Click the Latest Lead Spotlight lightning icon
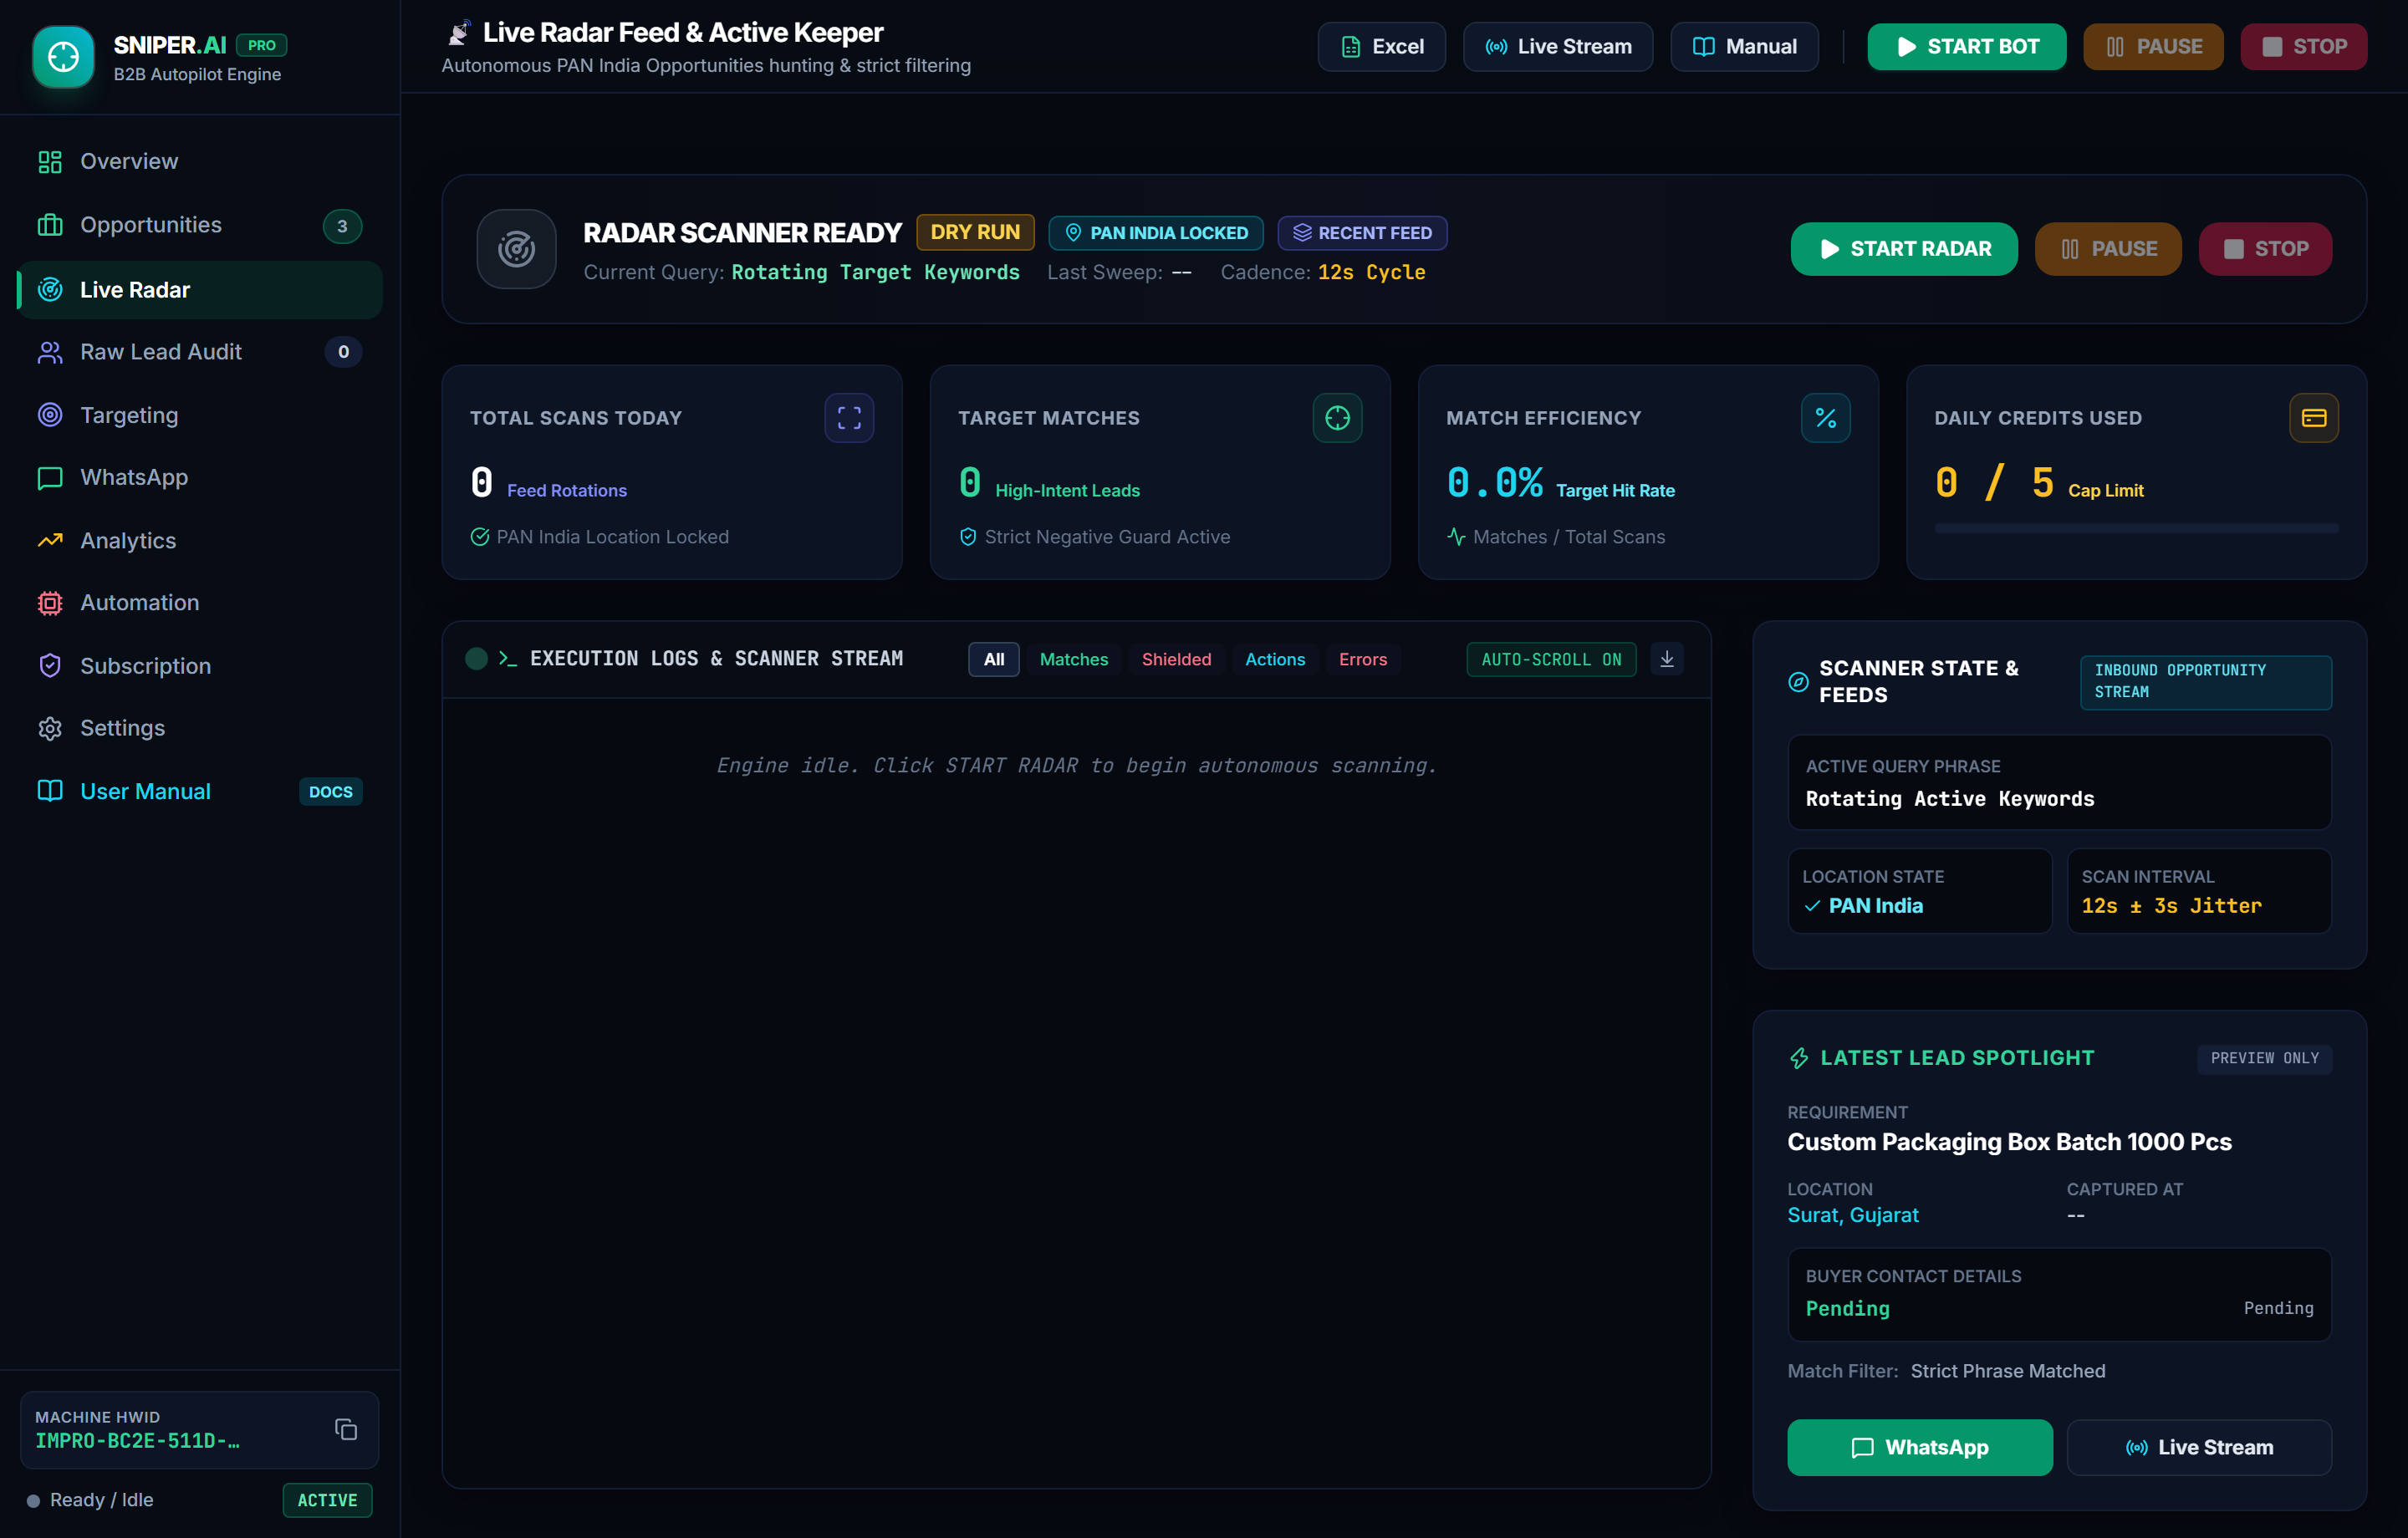The height and width of the screenshot is (1538, 2408). click(1798, 1058)
